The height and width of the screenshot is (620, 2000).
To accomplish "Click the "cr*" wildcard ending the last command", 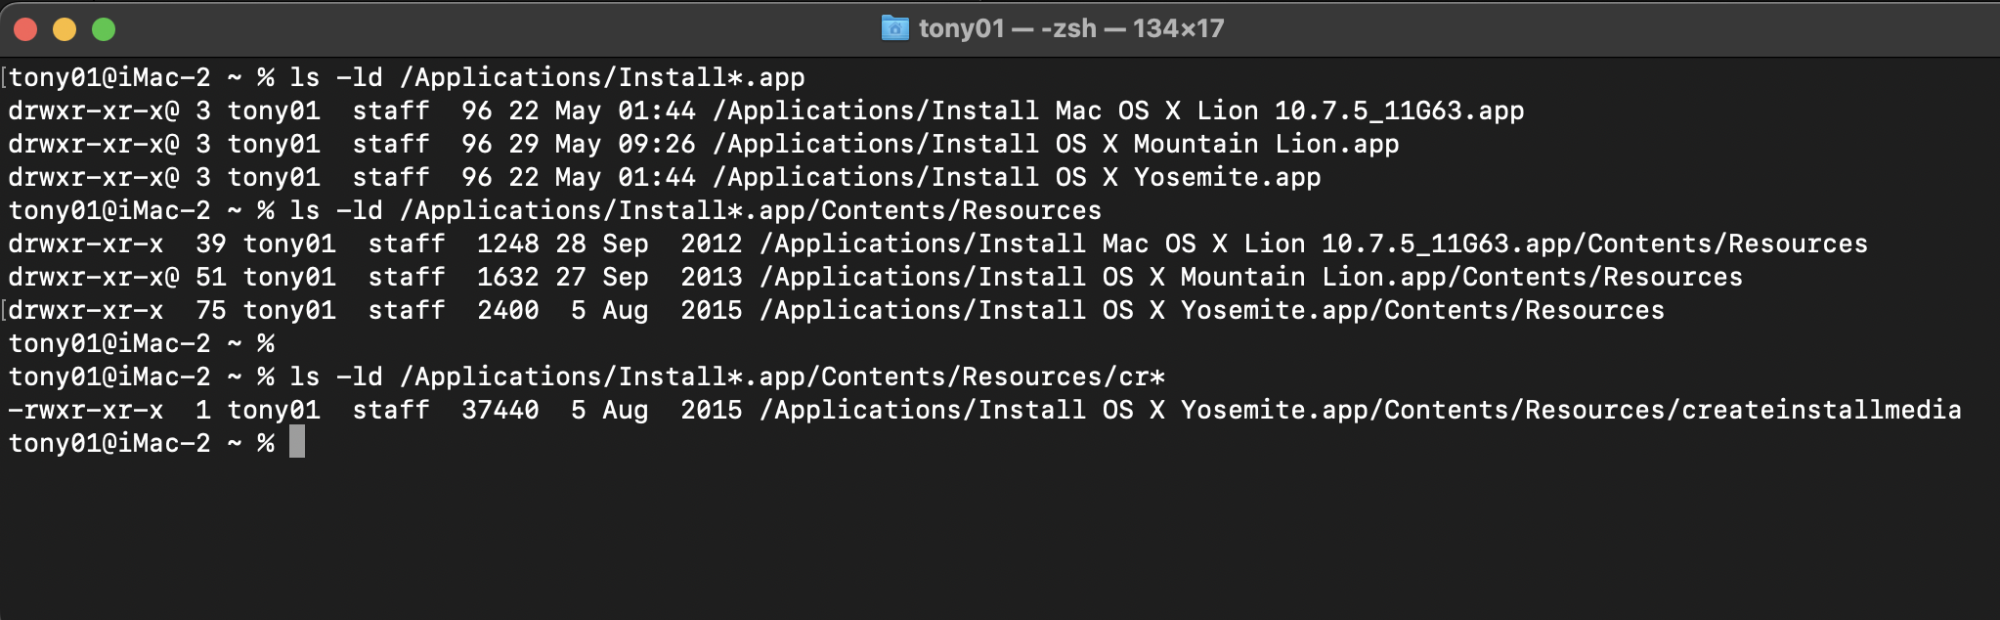I will [1141, 377].
